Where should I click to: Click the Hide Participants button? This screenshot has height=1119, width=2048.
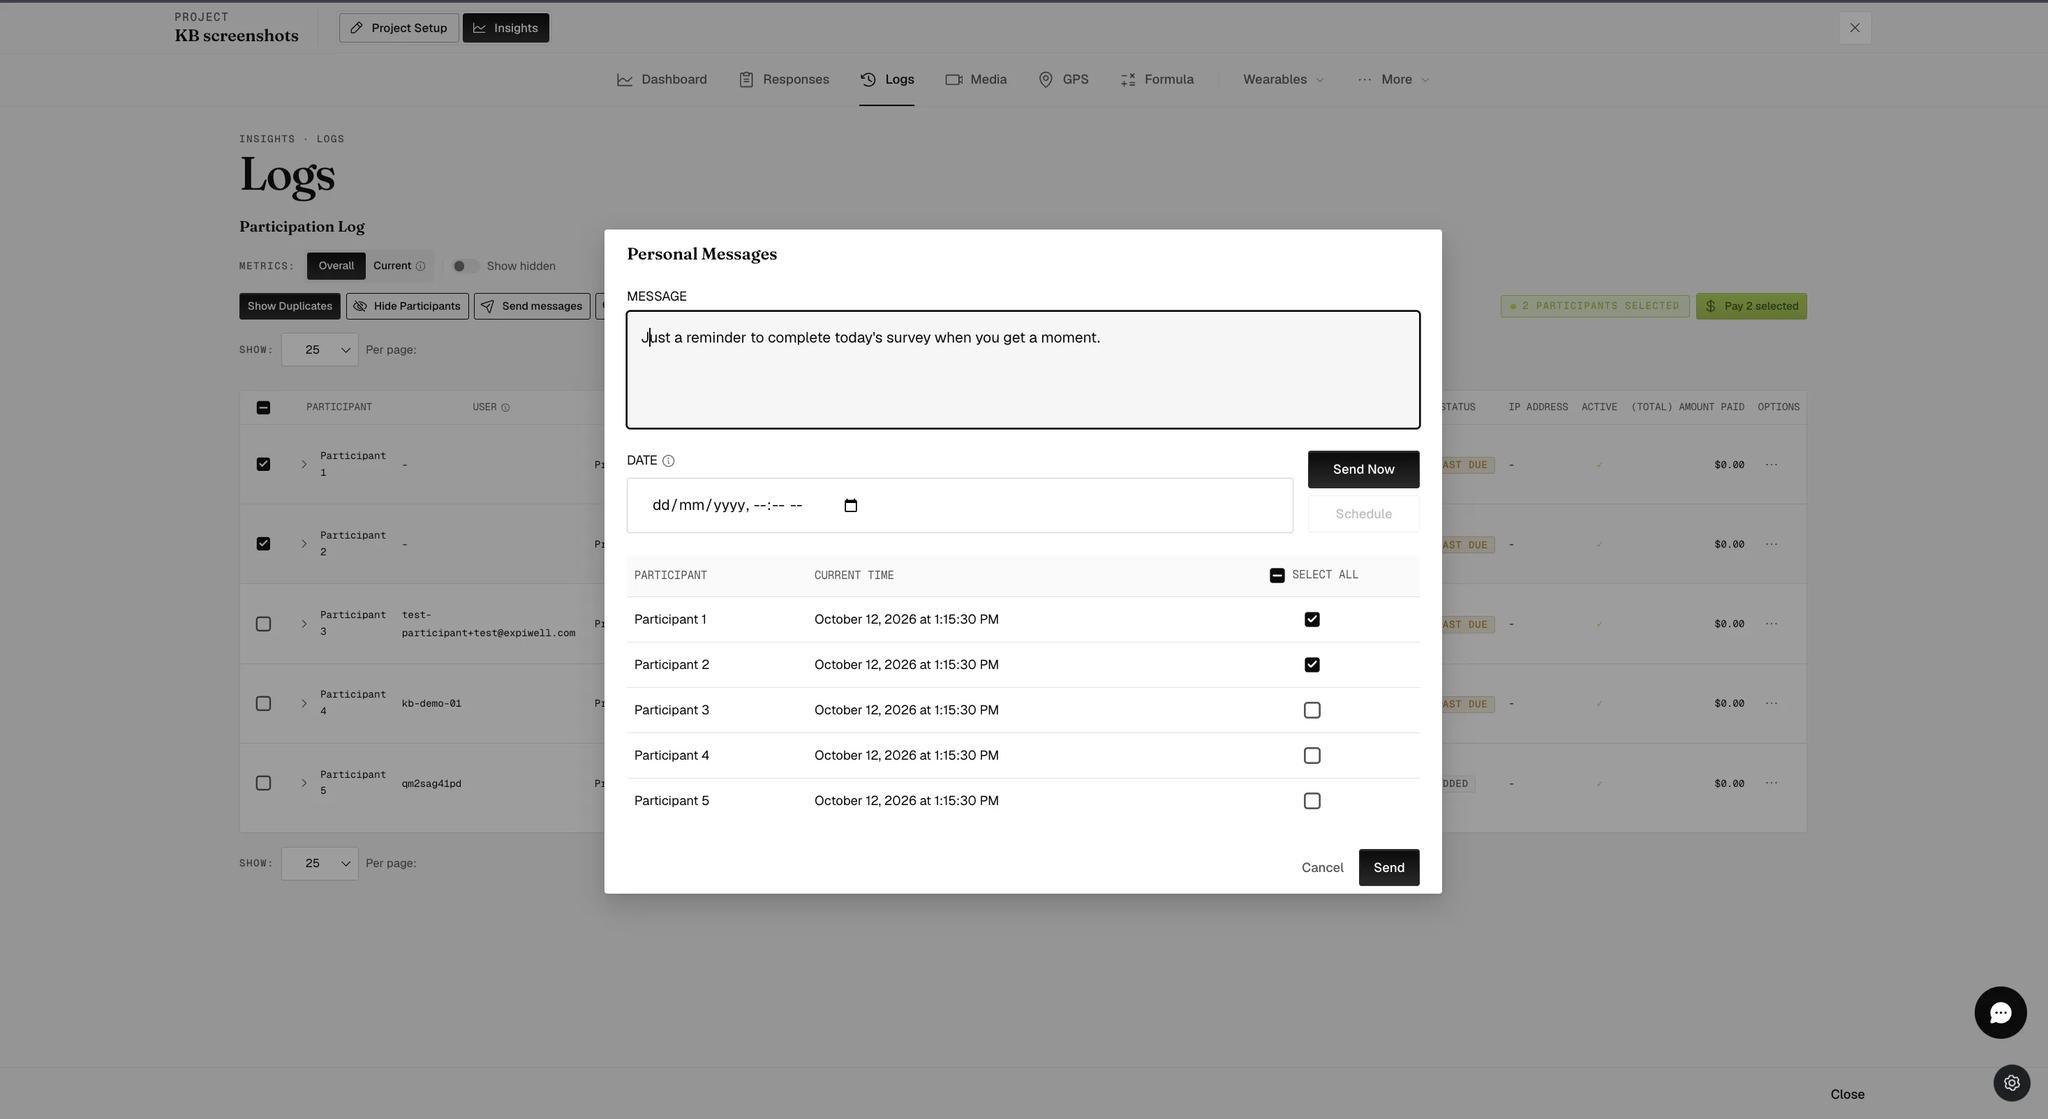407,306
